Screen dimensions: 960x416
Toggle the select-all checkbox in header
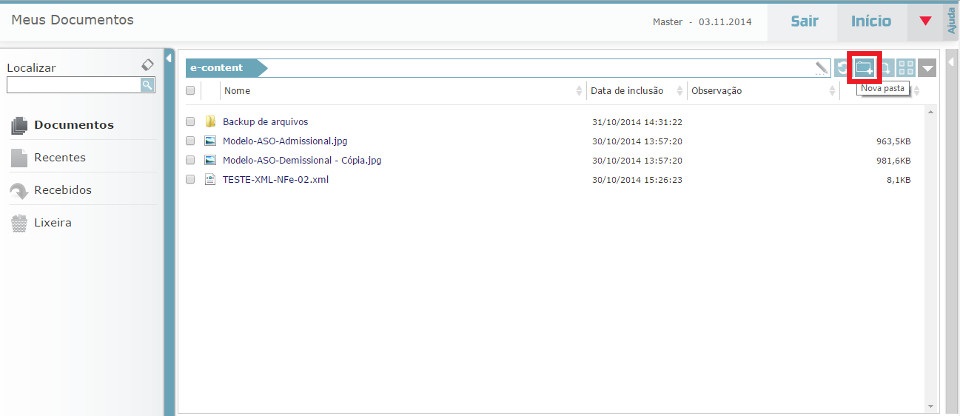point(190,91)
